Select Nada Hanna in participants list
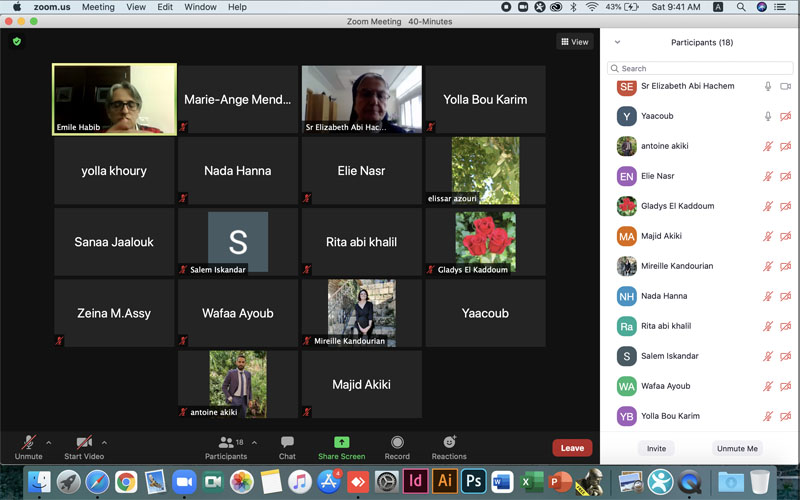This screenshot has height=500, width=800. click(x=700, y=296)
